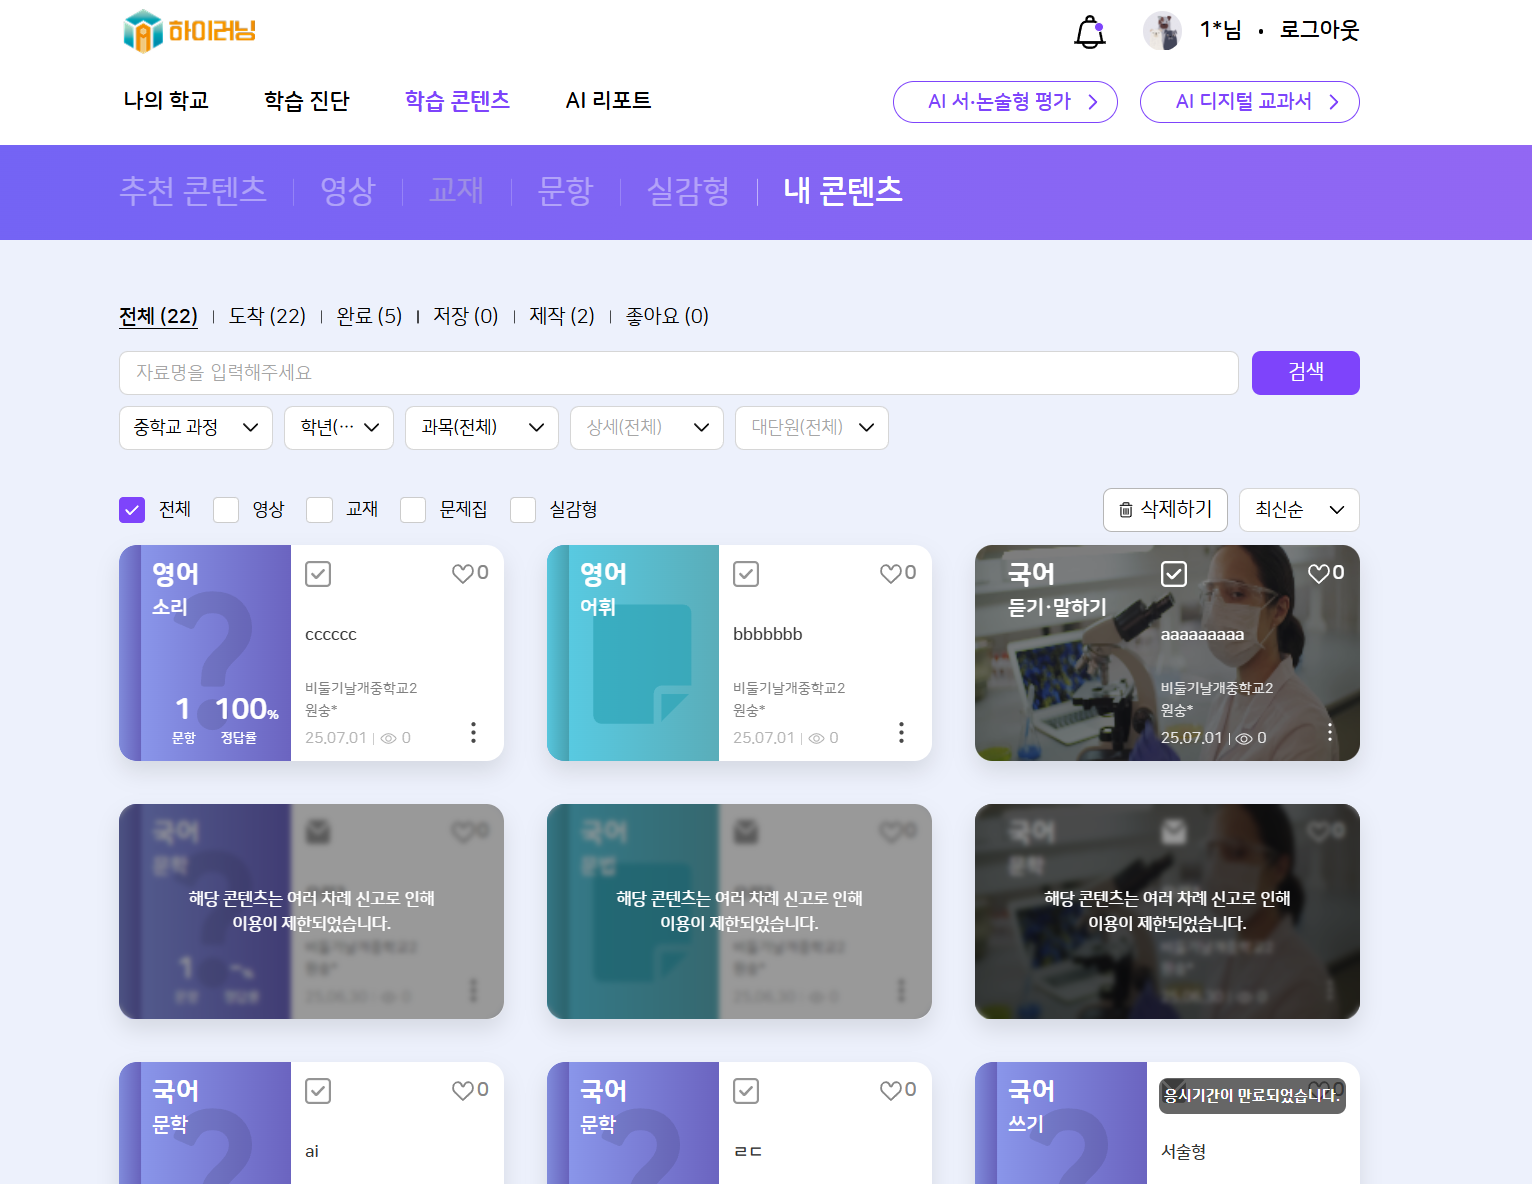Click the 하이러닝 logo

point(190,31)
